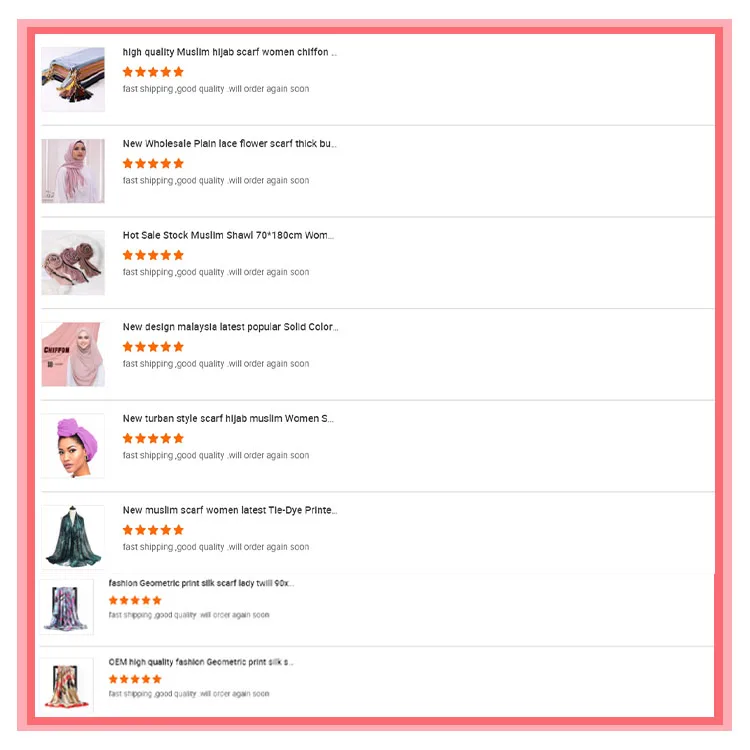
Task: Open the green tie-dye scarf thumbnail
Action: 73,537
